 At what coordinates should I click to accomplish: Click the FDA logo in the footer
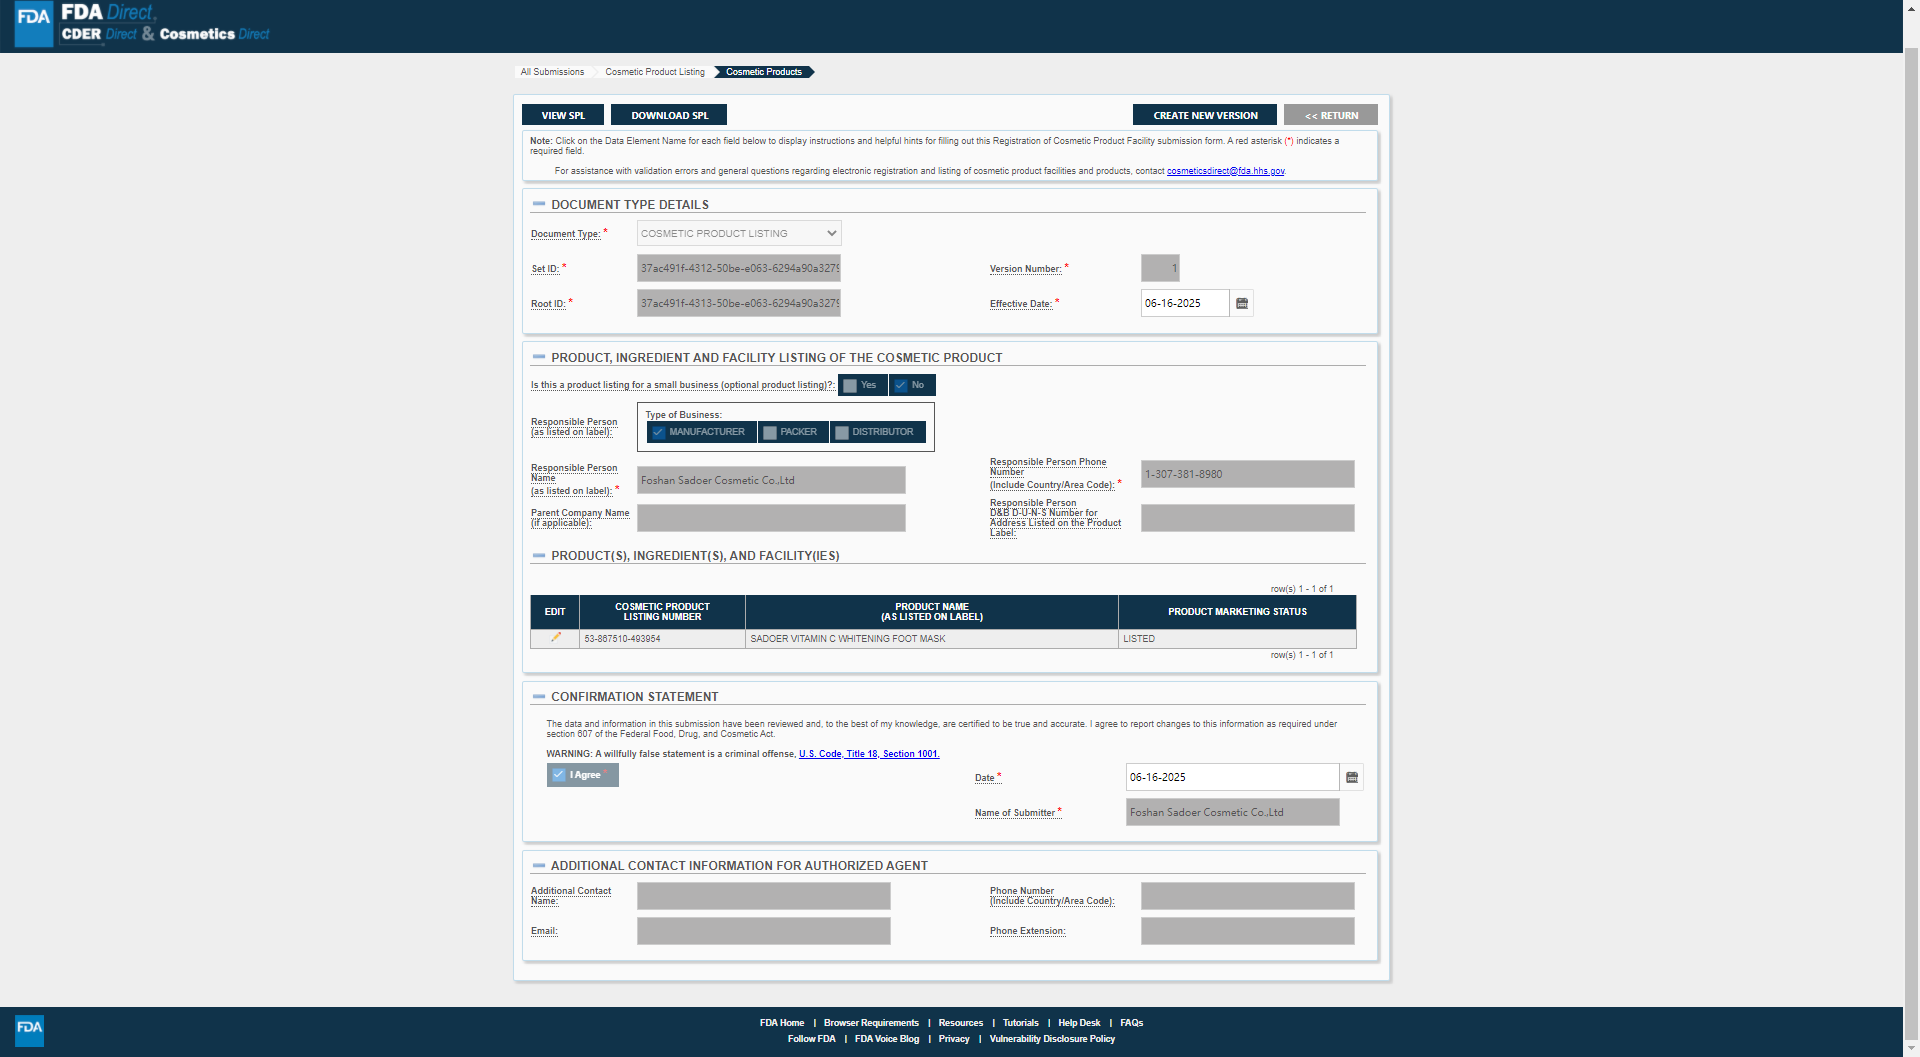pos(30,1029)
